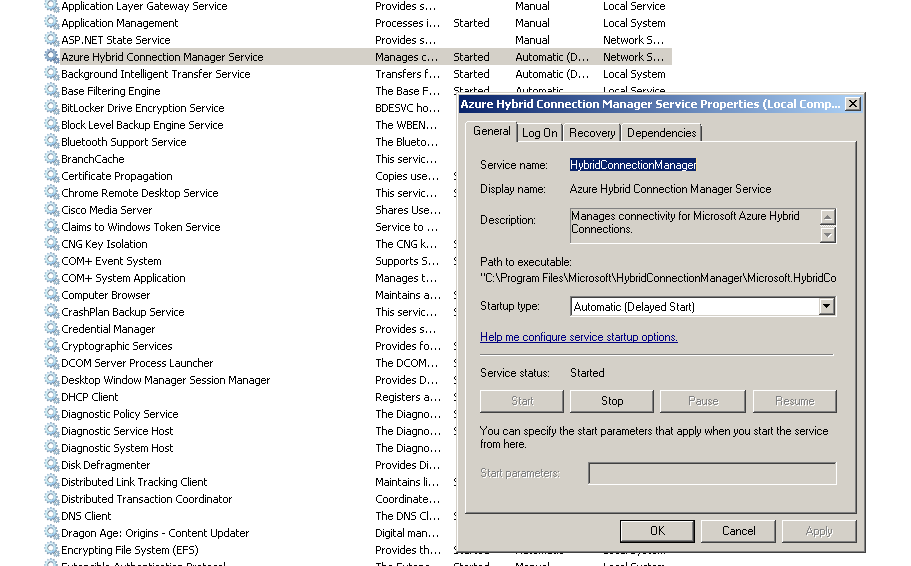Click the gear icon next to Chrome Remote Desktop Service

pyautogui.click(x=52, y=193)
